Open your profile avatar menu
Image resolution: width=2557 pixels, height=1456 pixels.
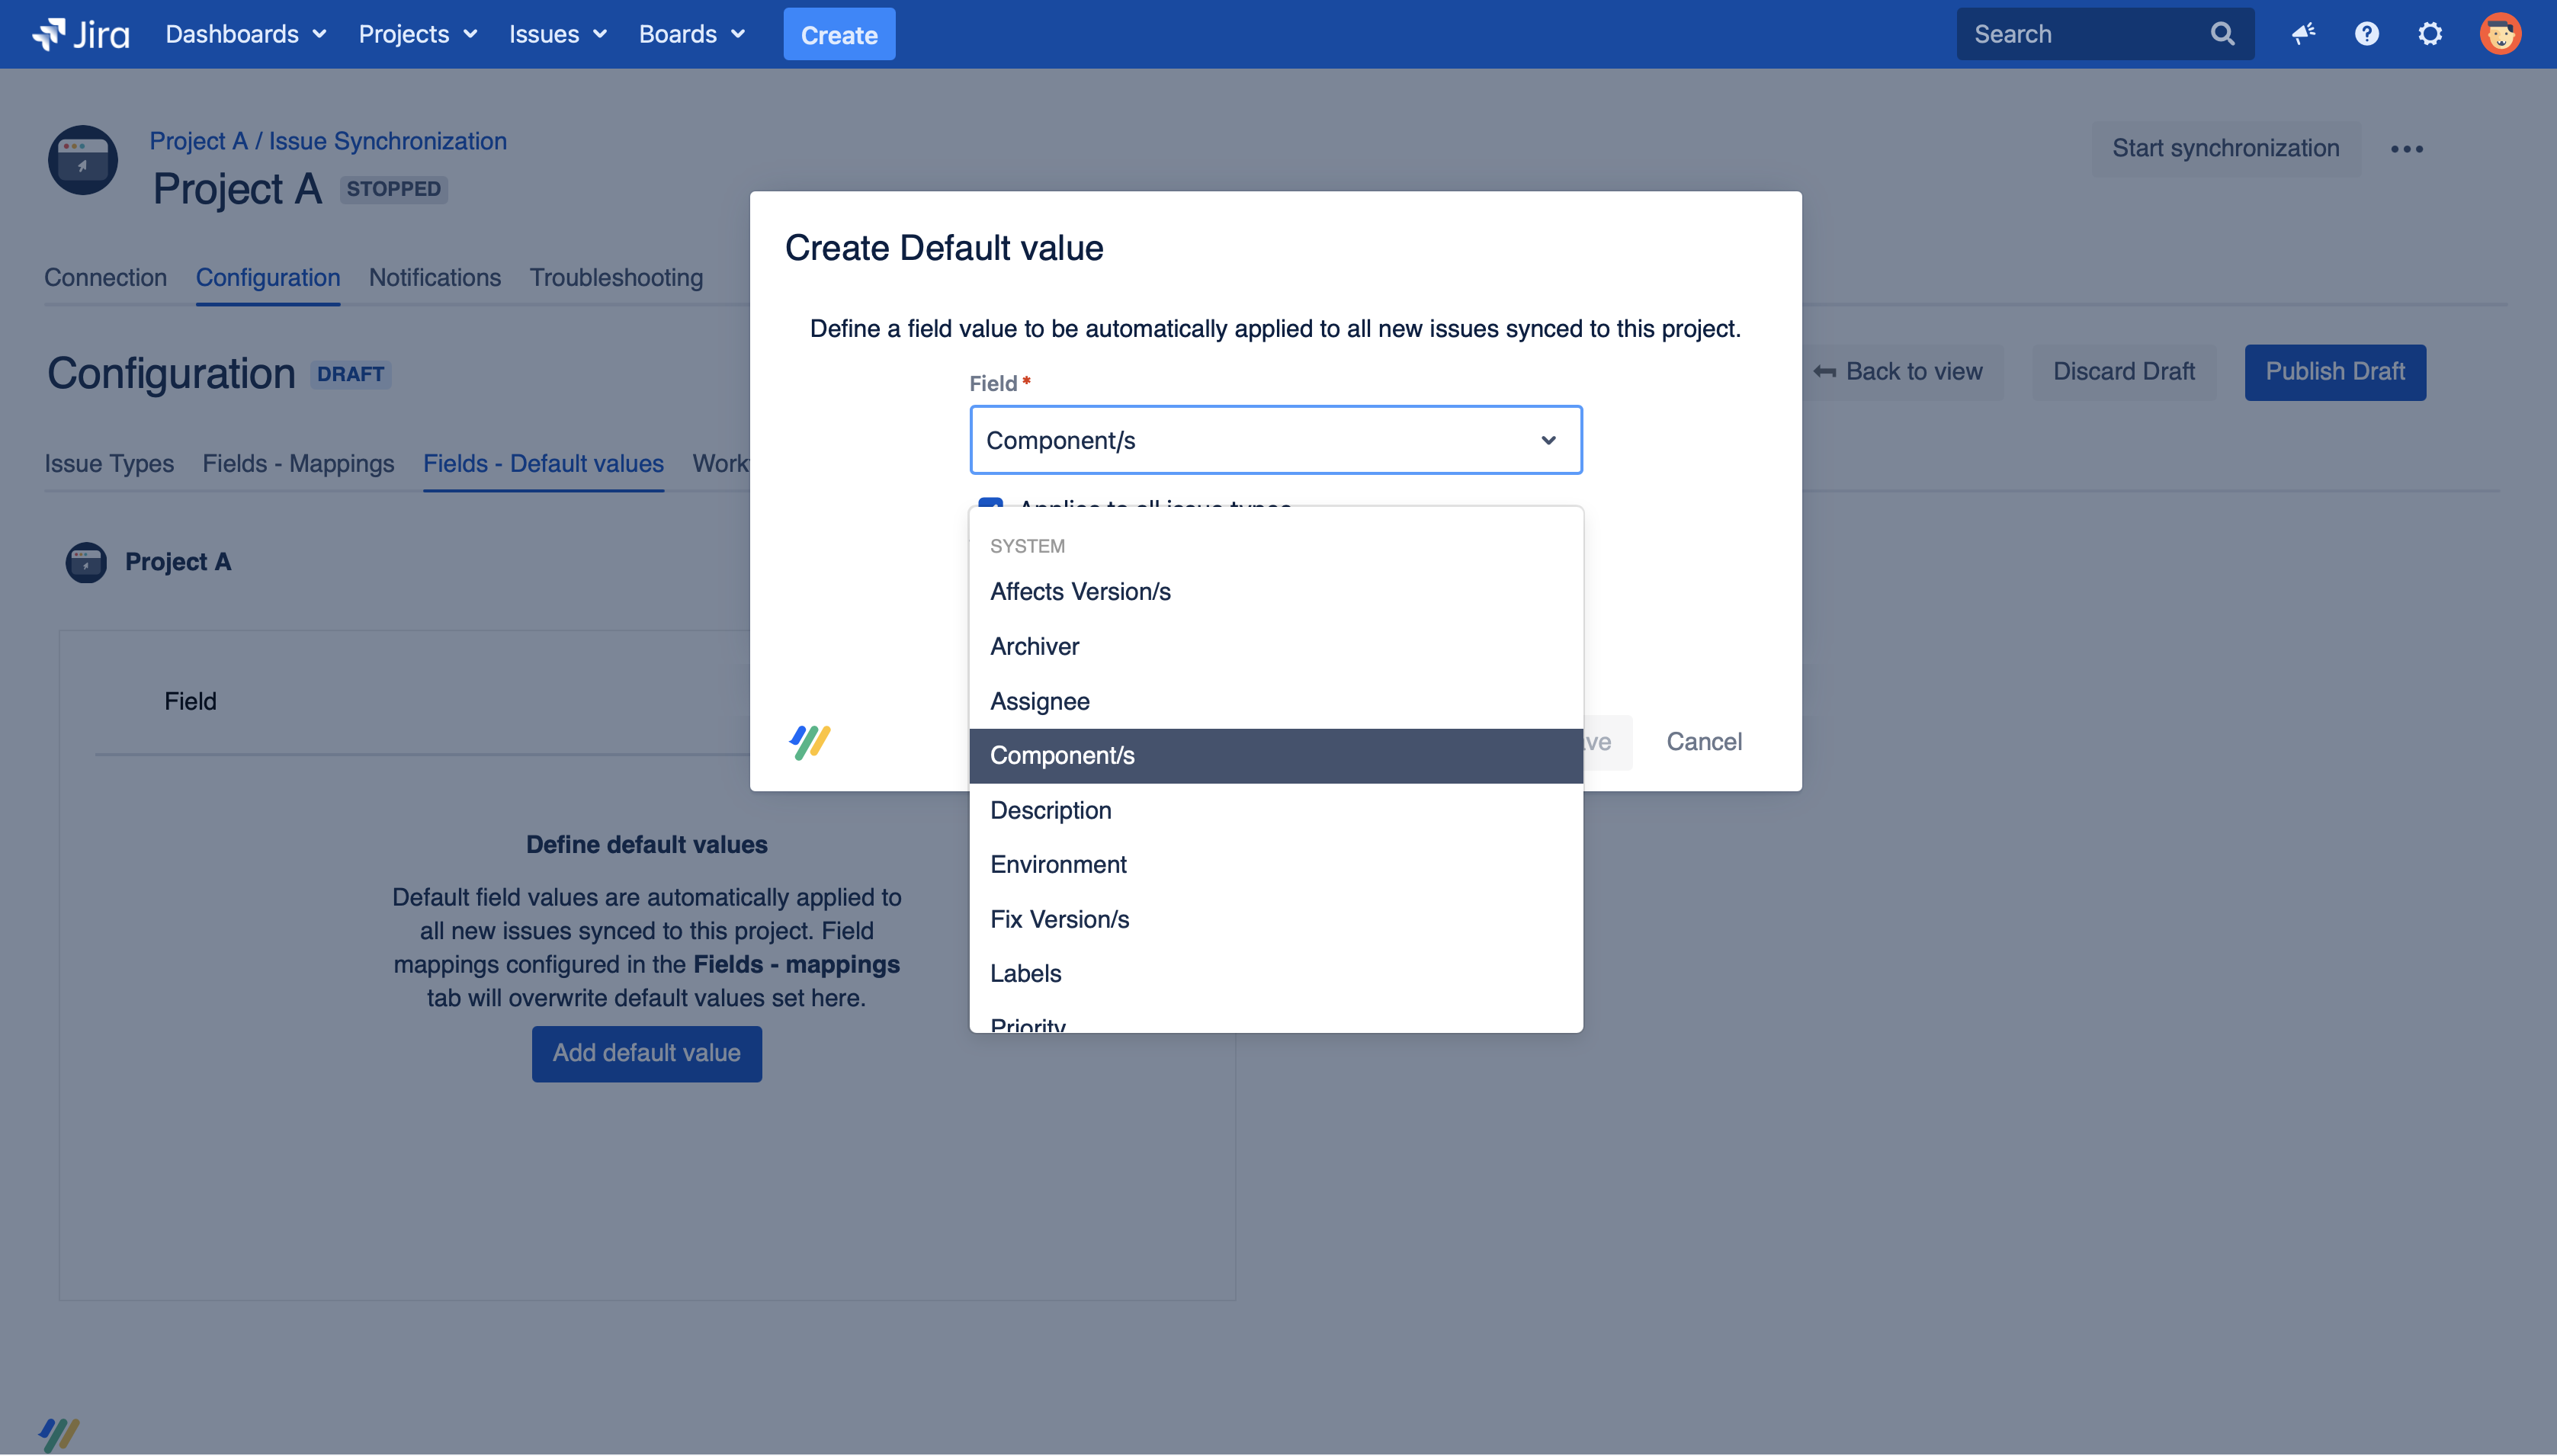pyautogui.click(x=2500, y=33)
